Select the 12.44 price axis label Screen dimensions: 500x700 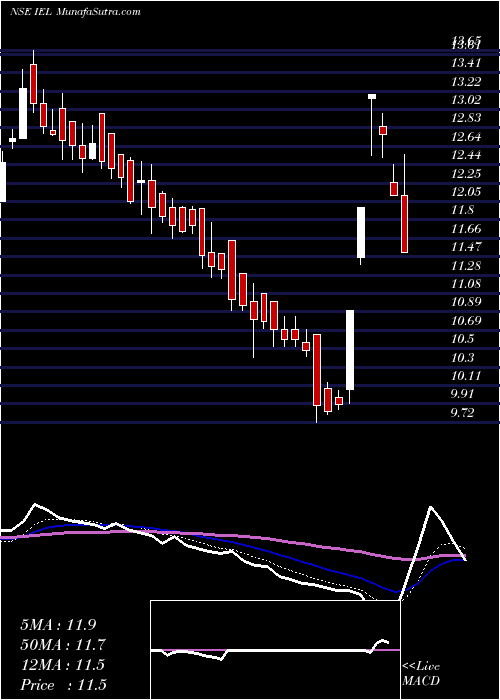[466, 155]
